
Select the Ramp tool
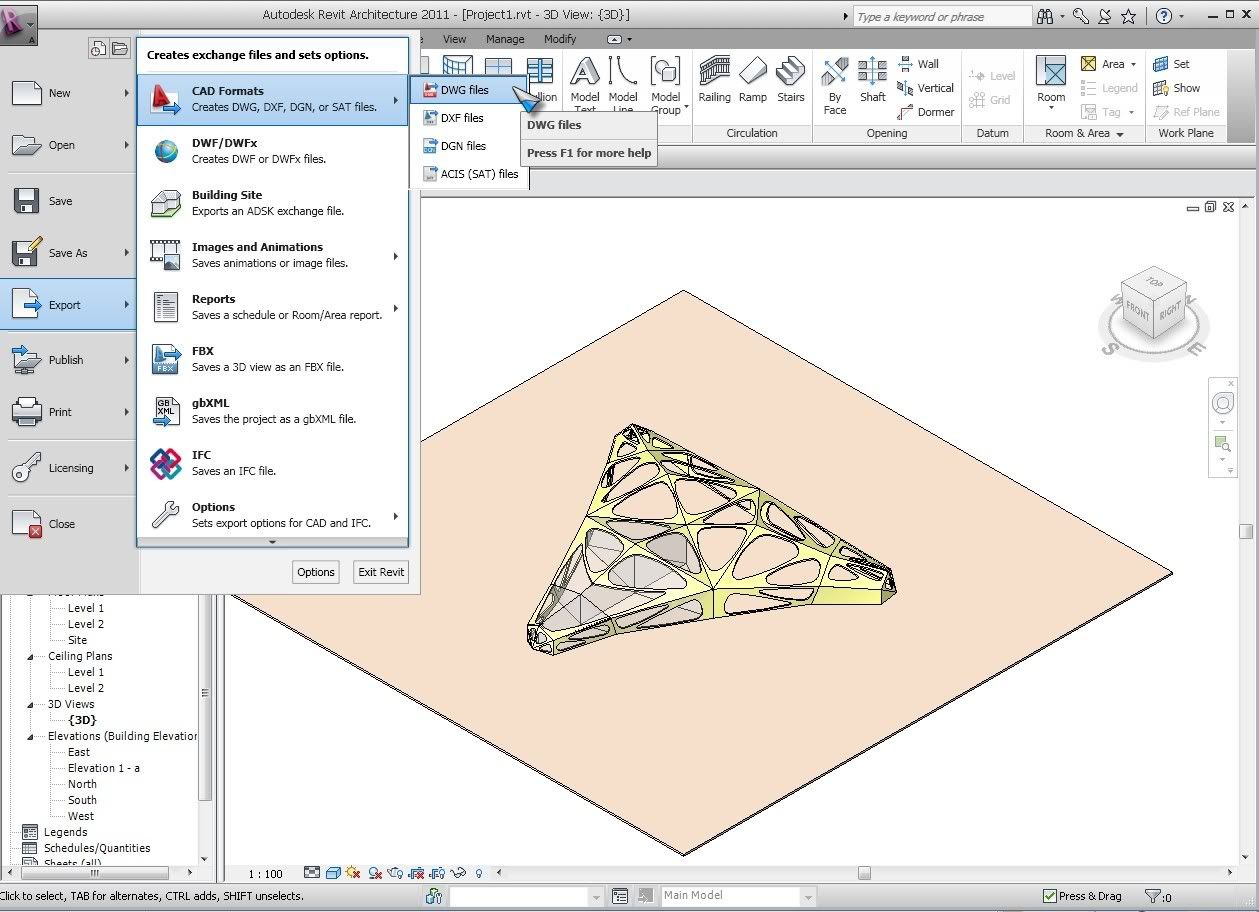(x=753, y=80)
